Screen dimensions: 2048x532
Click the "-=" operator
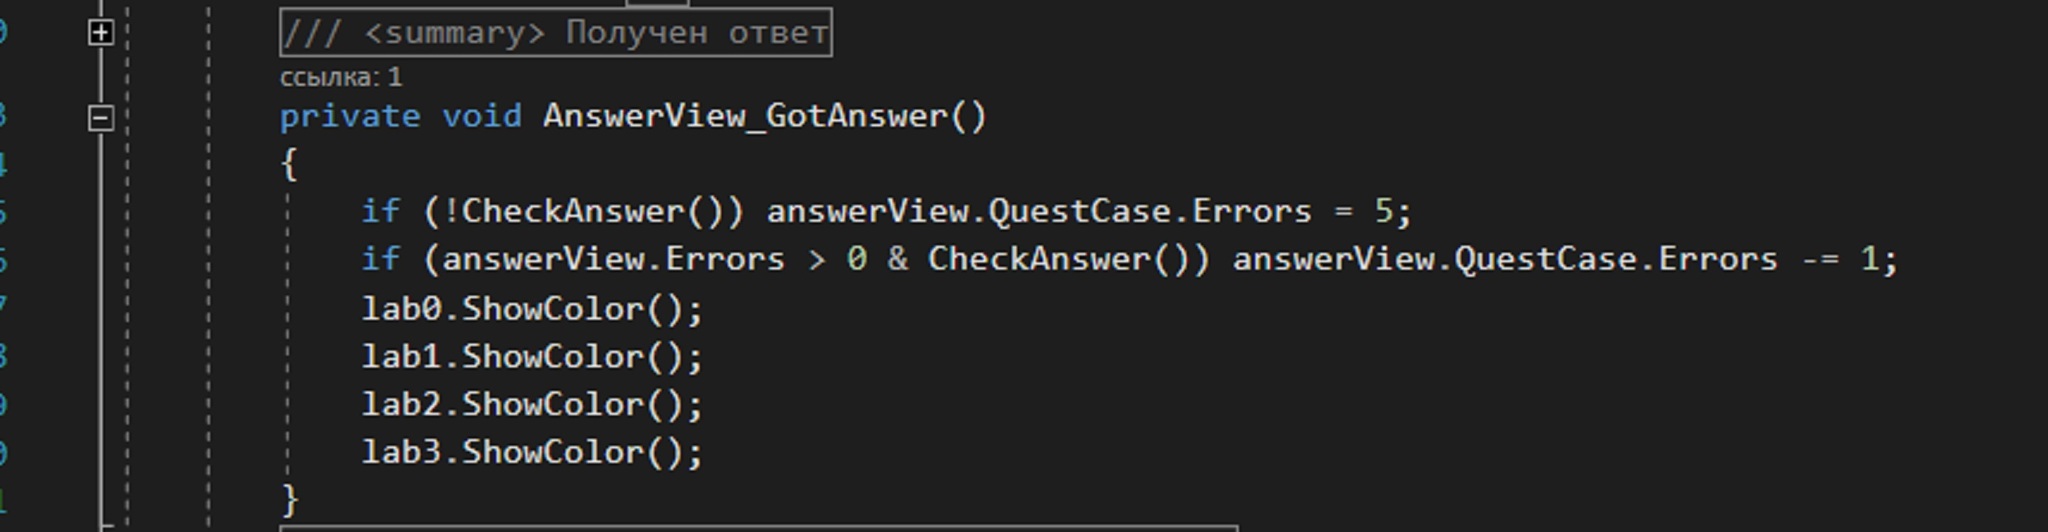pos(1818,259)
